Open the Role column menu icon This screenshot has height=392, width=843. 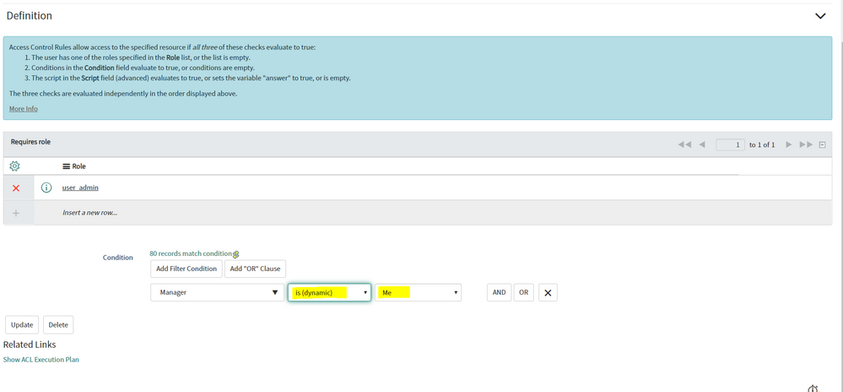click(x=66, y=166)
